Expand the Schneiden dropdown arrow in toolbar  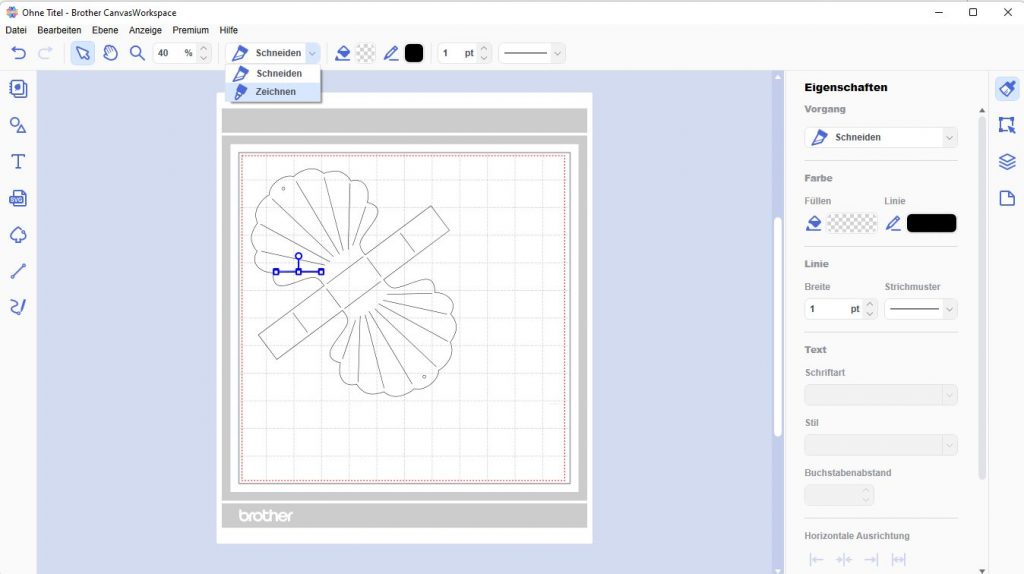click(313, 53)
